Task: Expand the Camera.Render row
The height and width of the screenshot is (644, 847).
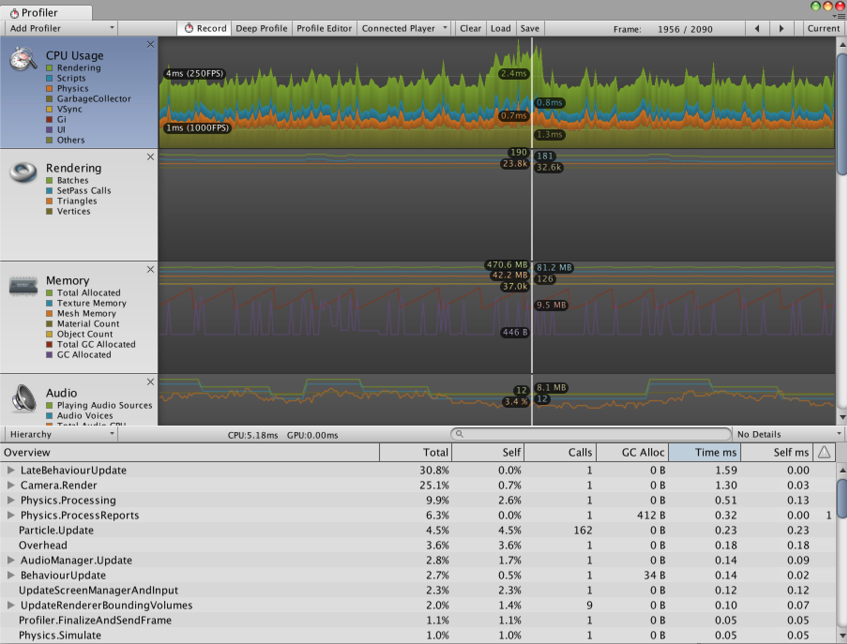Action: [9, 485]
